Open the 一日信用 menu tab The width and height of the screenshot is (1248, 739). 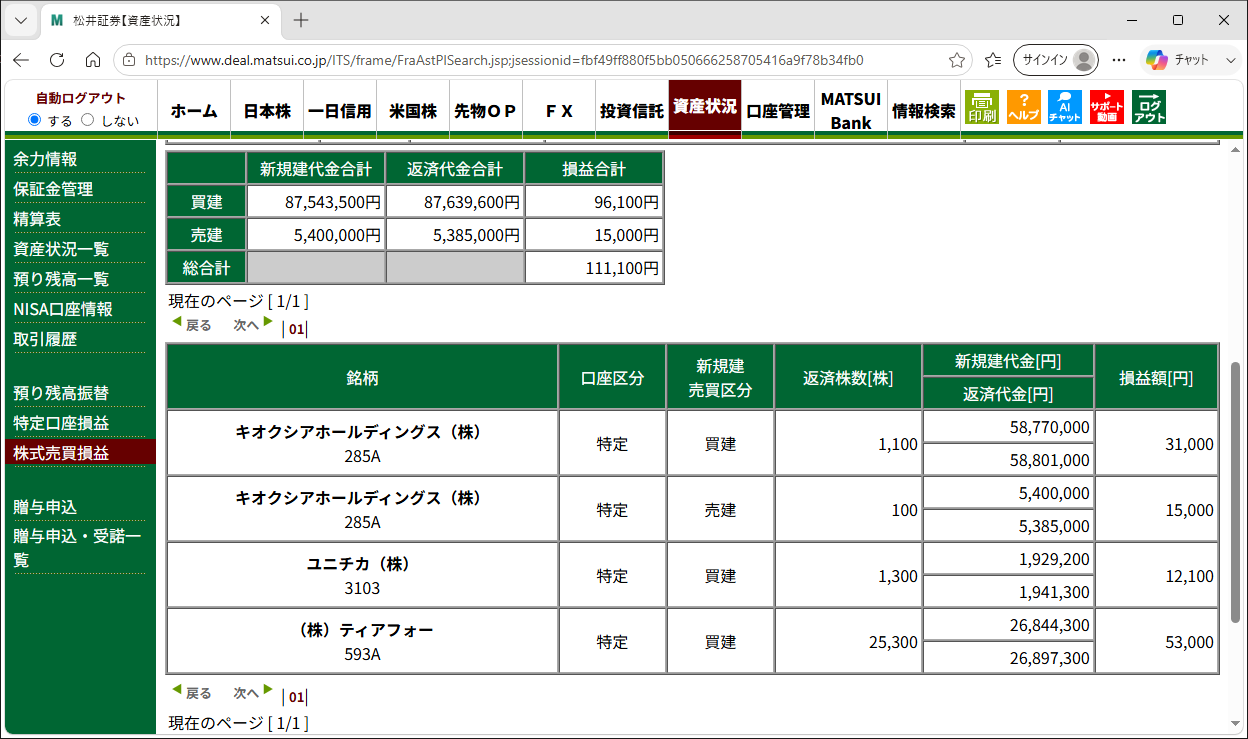[340, 111]
